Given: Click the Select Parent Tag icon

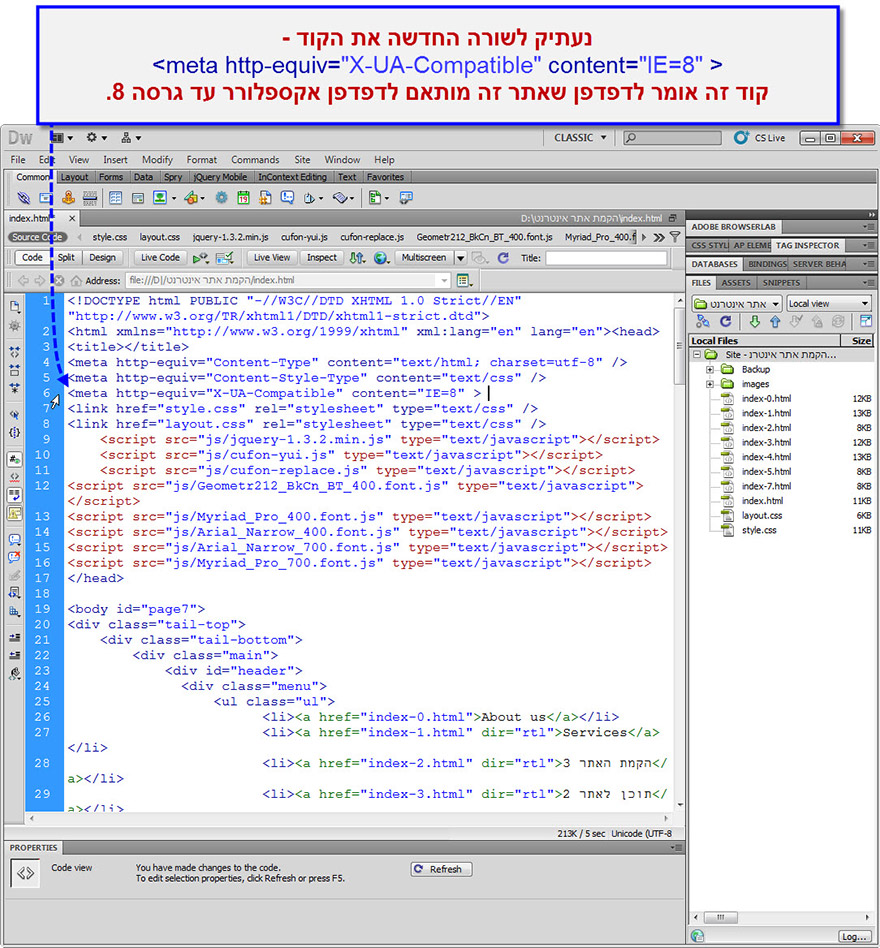Looking at the screenshot, I should coord(15,415).
